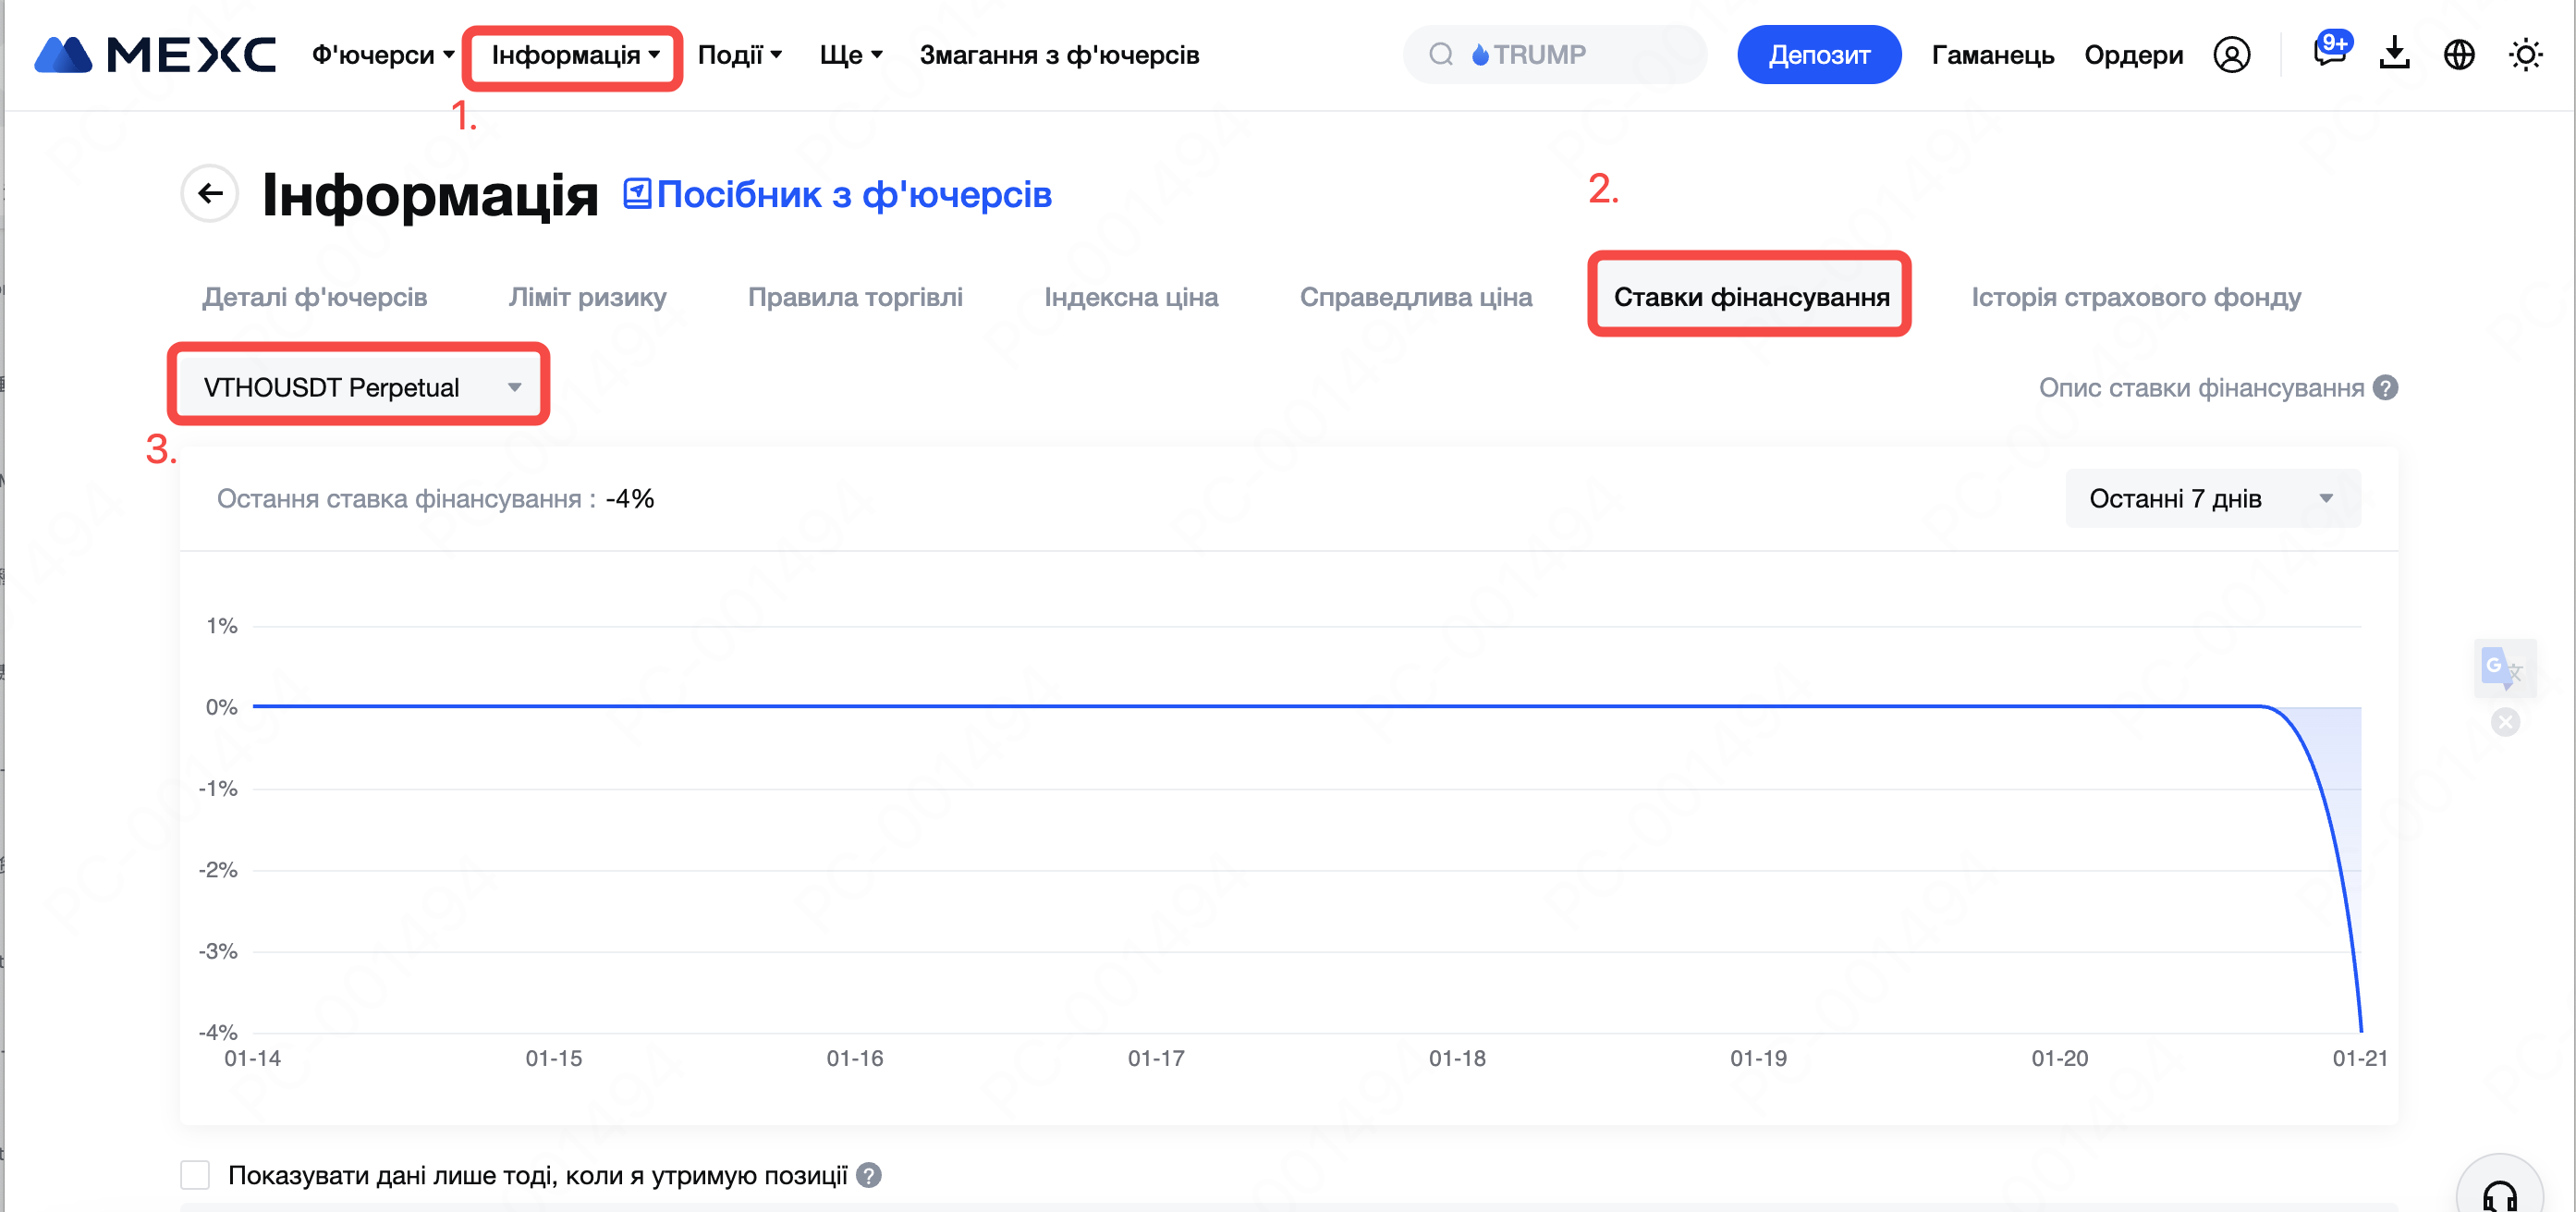
Task: Open the VTHOUSDT Perpetual contract dropdown
Action: pyautogui.click(x=360, y=387)
